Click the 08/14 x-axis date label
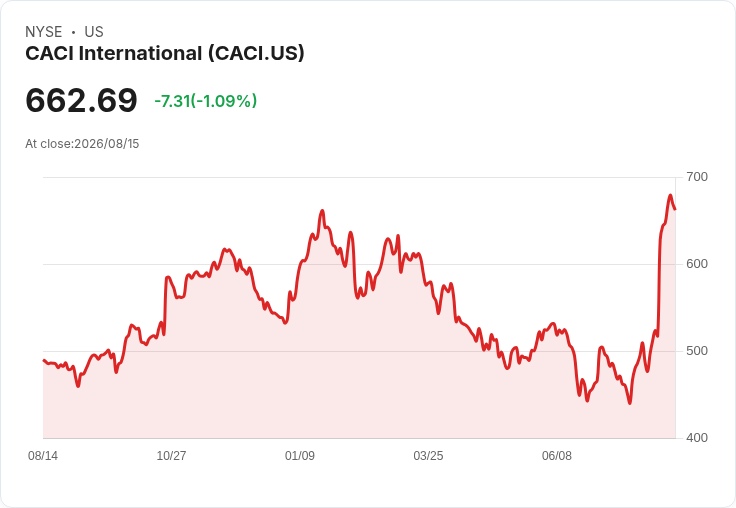Viewport: 736px width, 508px height. 43,455
